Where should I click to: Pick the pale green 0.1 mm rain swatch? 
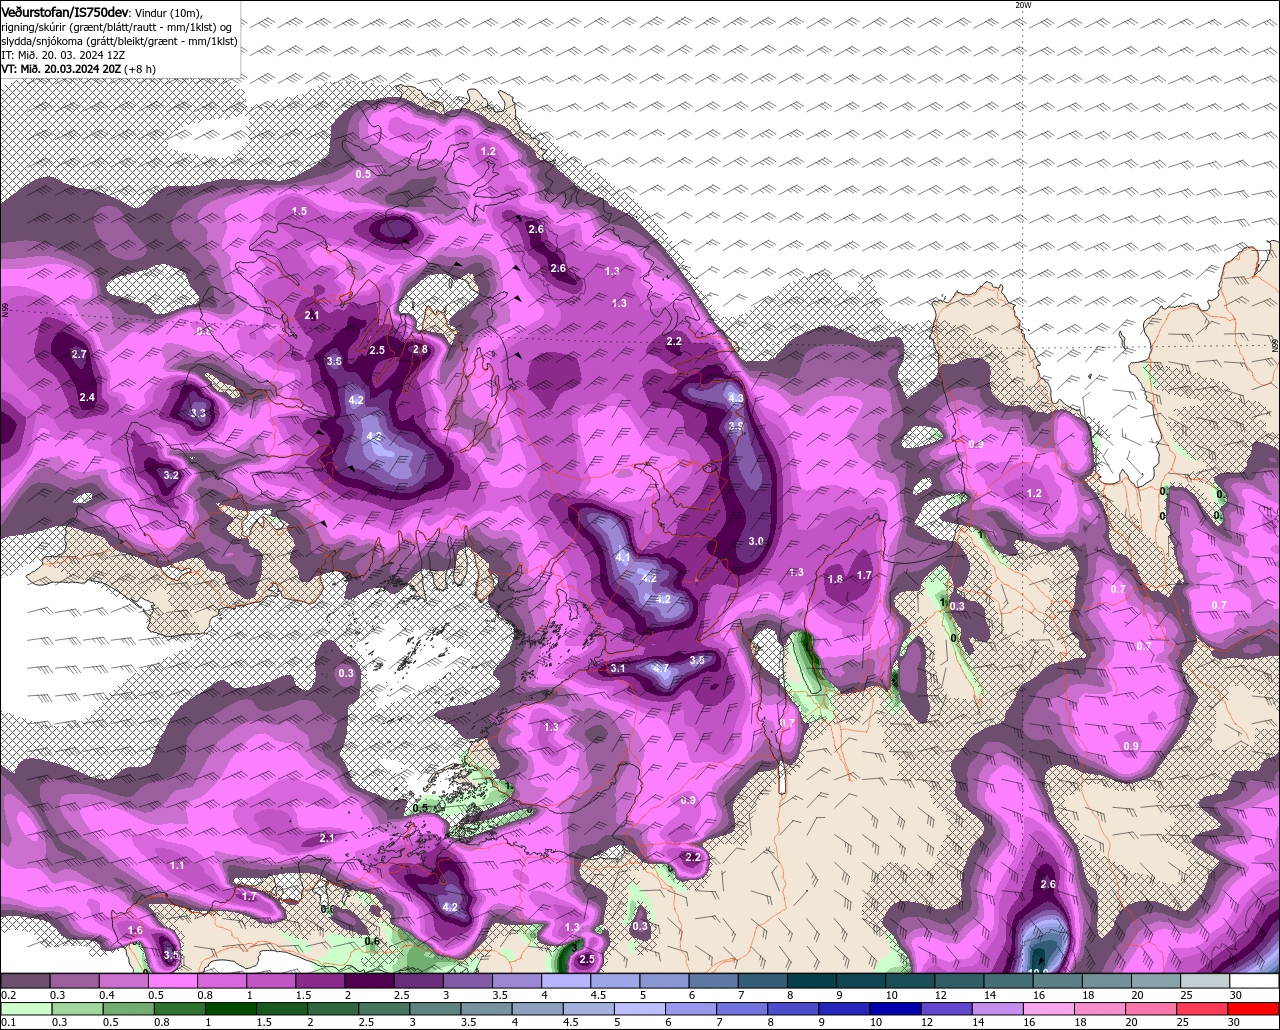[25, 1008]
